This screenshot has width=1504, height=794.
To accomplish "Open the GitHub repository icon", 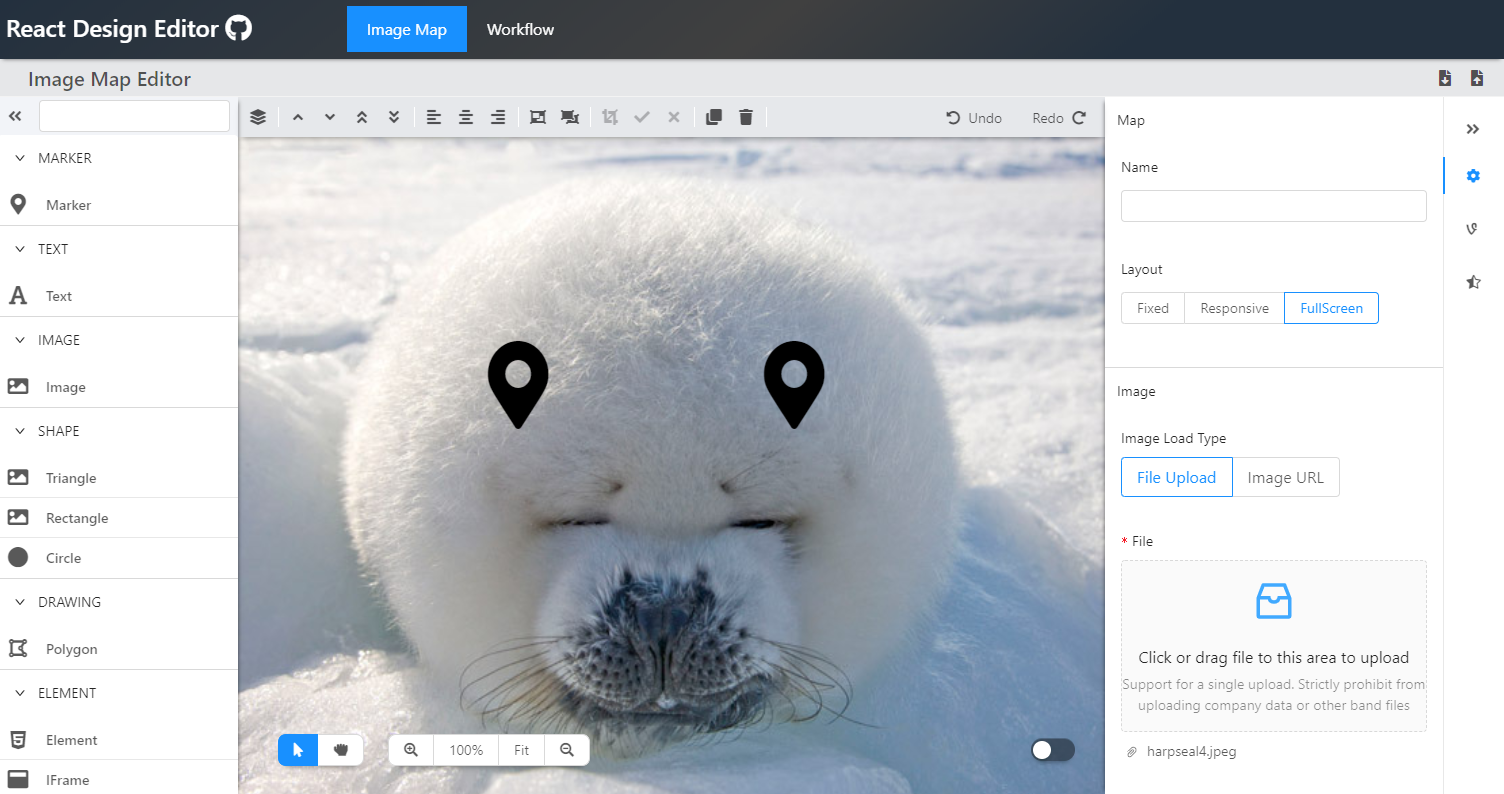I will pos(238,27).
